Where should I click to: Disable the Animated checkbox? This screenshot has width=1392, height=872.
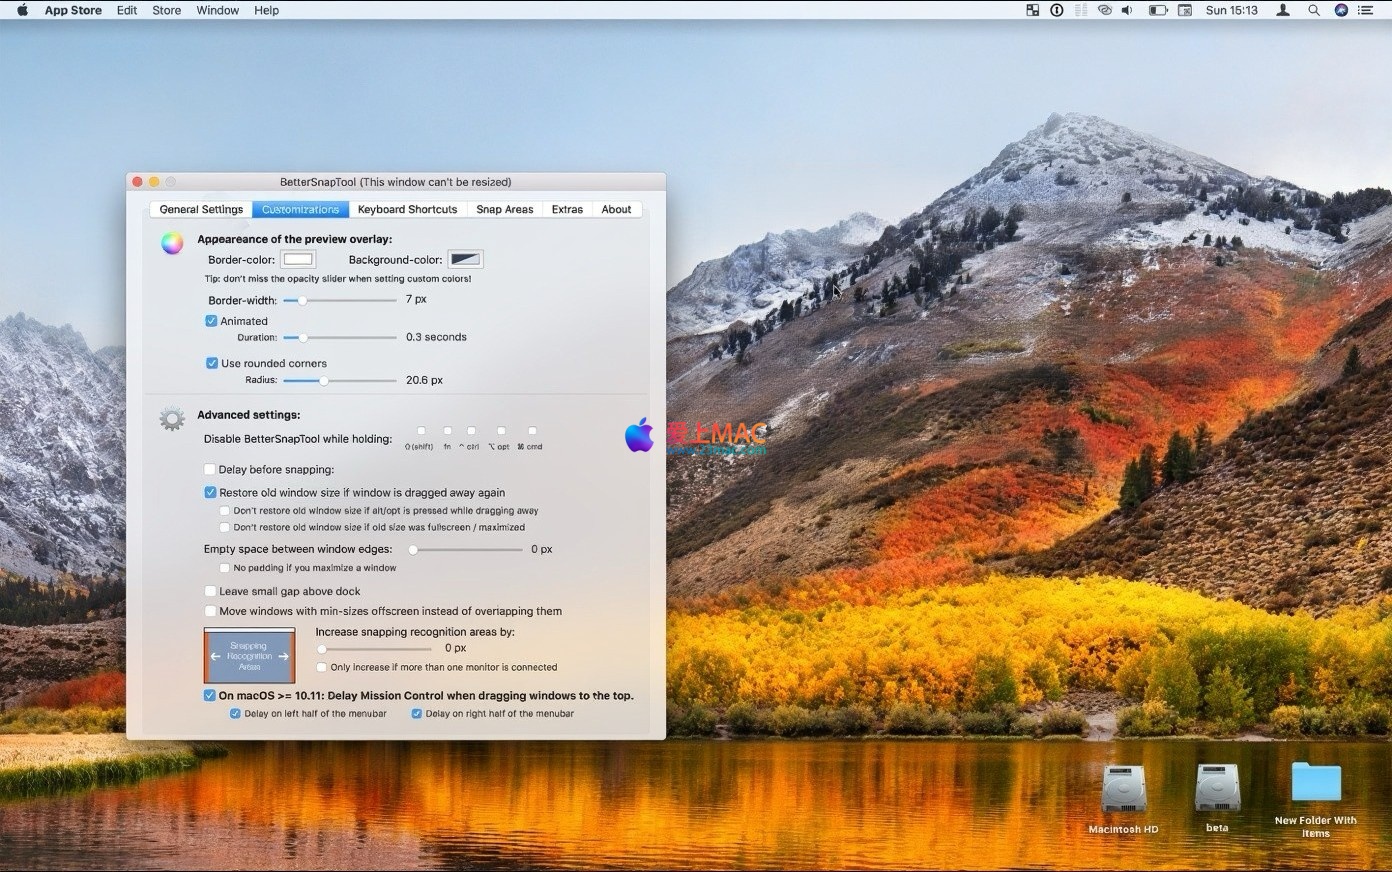click(x=211, y=321)
